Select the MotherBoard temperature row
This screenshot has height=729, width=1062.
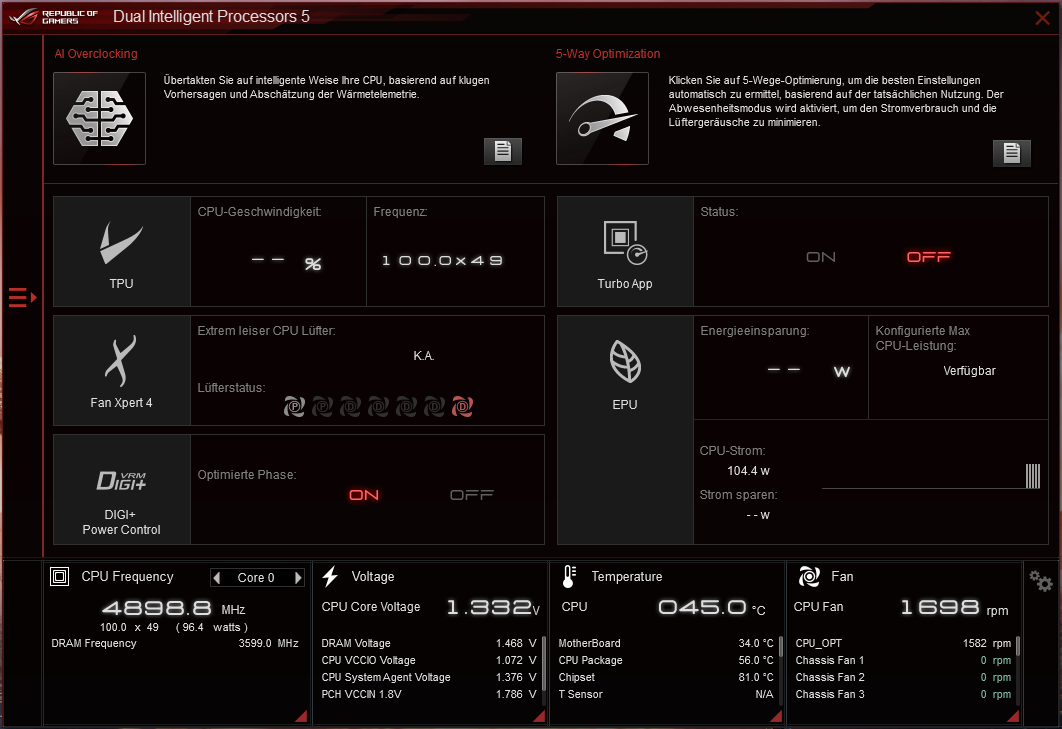[x=666, y=643]
